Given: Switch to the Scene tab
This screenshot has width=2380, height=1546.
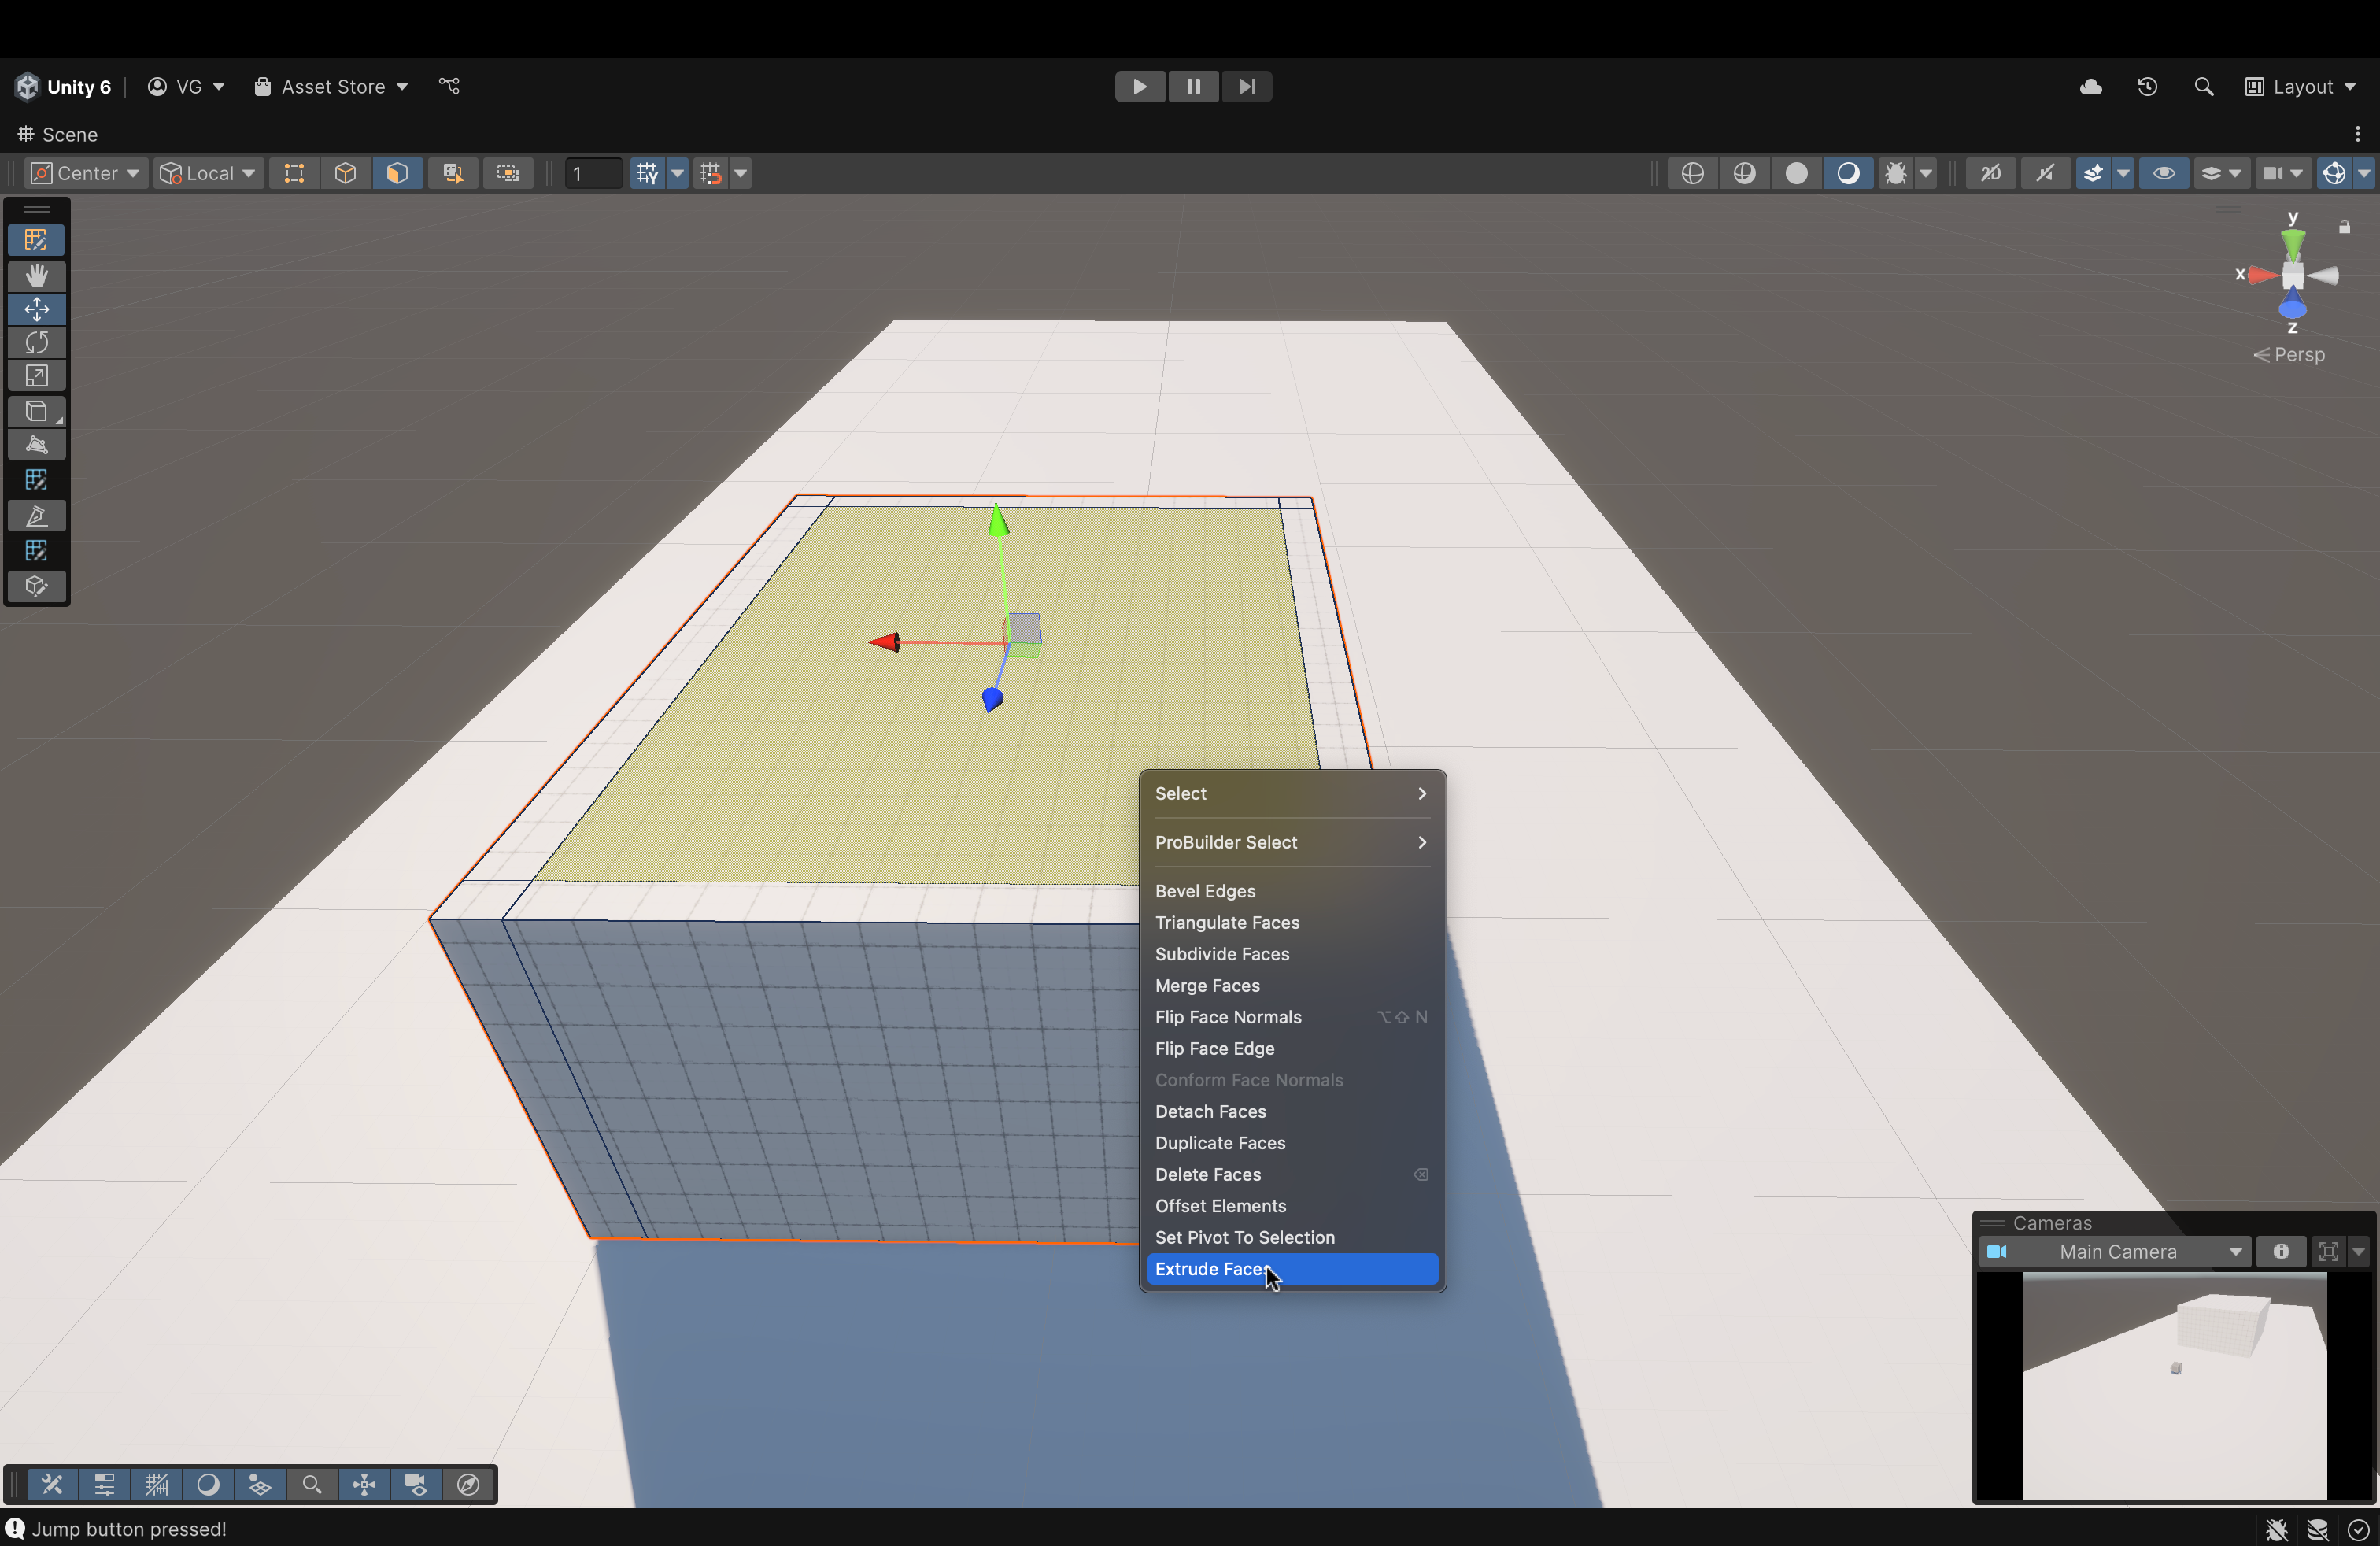Looking at the screenshot, I should click(58, 134).
